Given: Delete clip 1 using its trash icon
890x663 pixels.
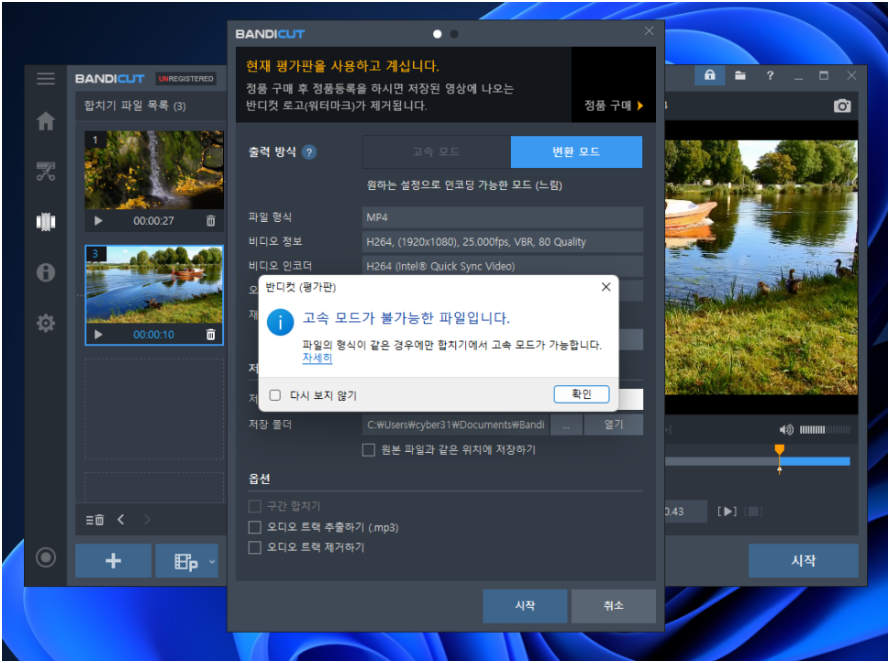Looking at the screenshot, I should tap(211, 221).
